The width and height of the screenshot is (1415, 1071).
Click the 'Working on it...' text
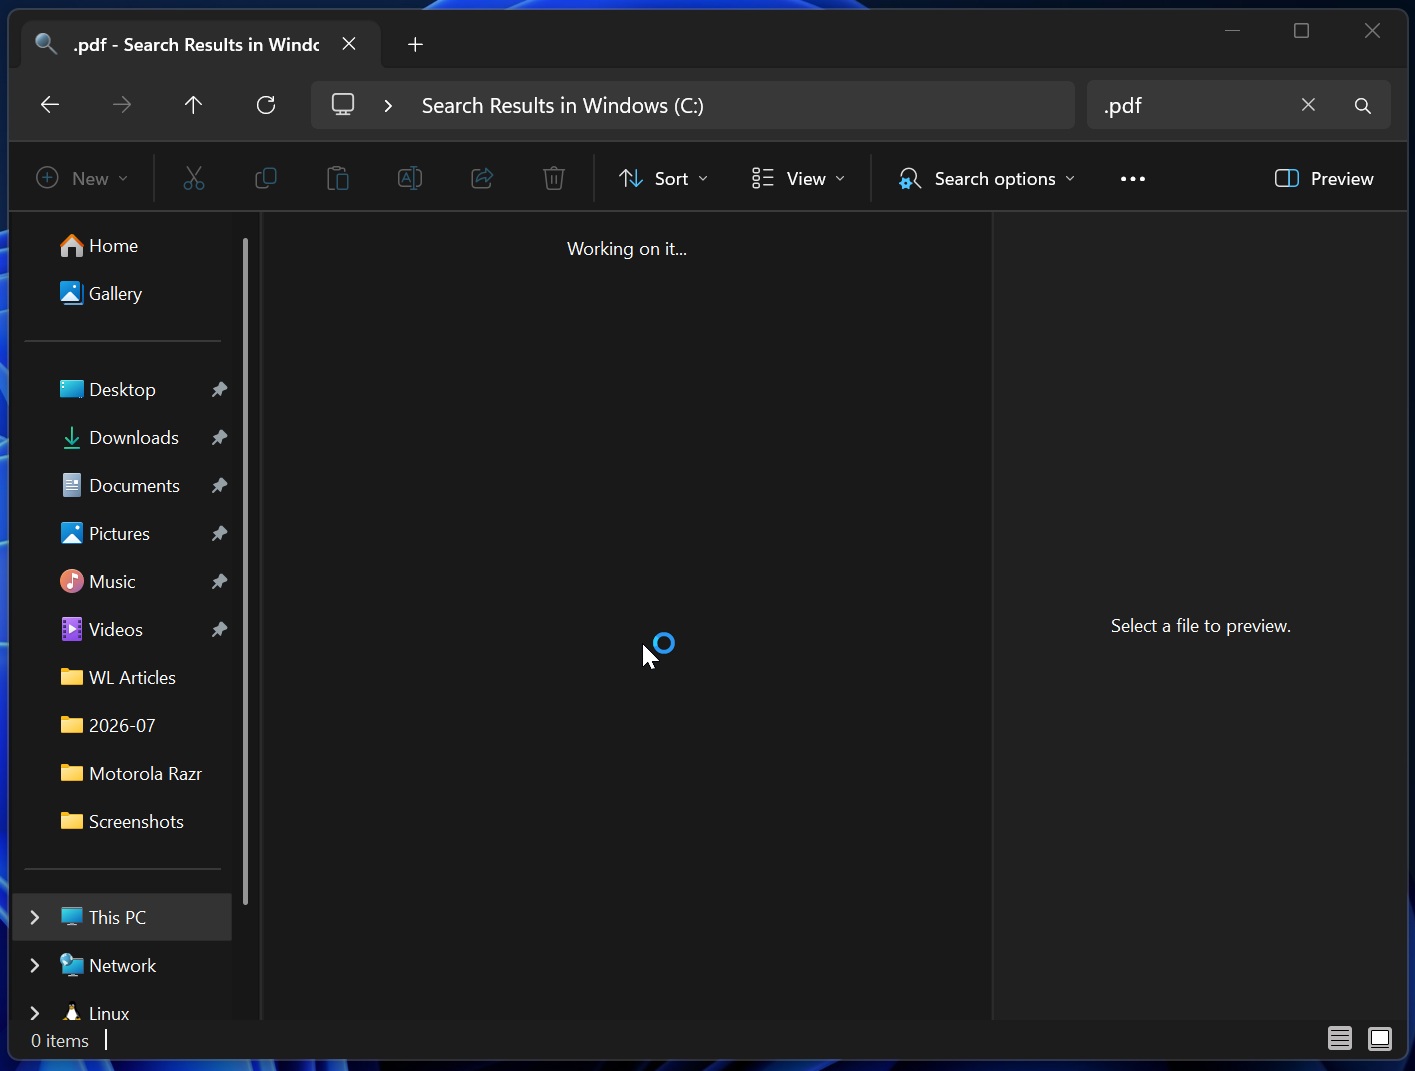[x=627, y=249]
